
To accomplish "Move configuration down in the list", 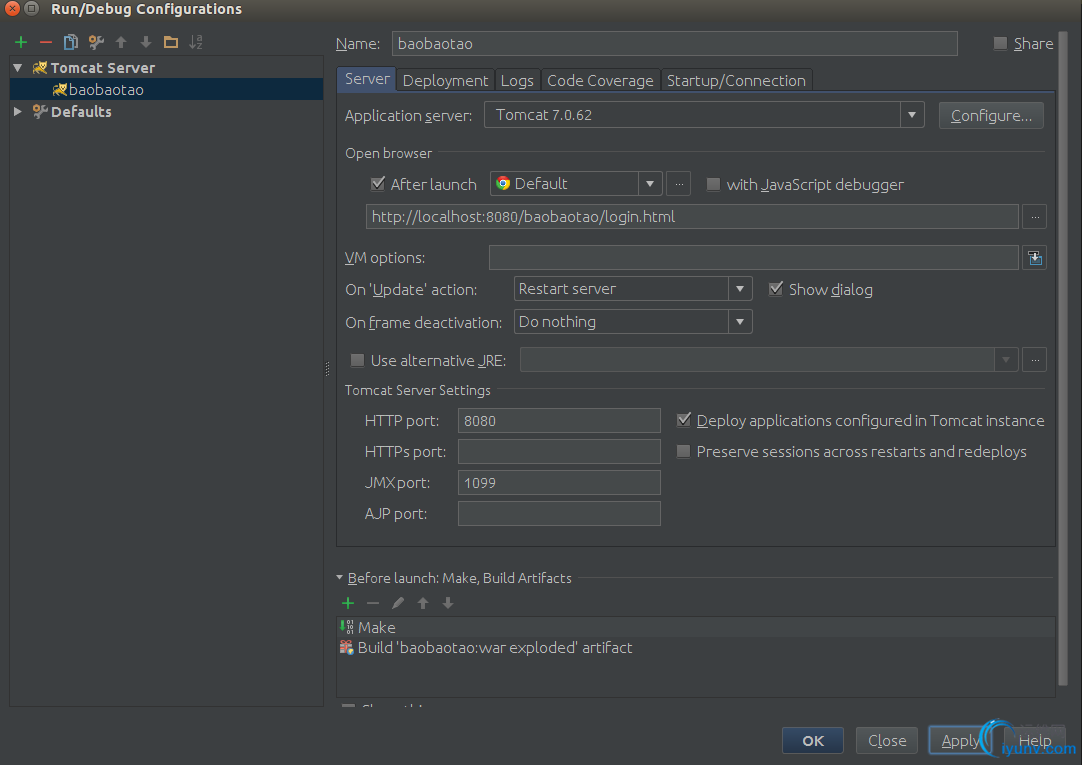I will pos(146,42).
